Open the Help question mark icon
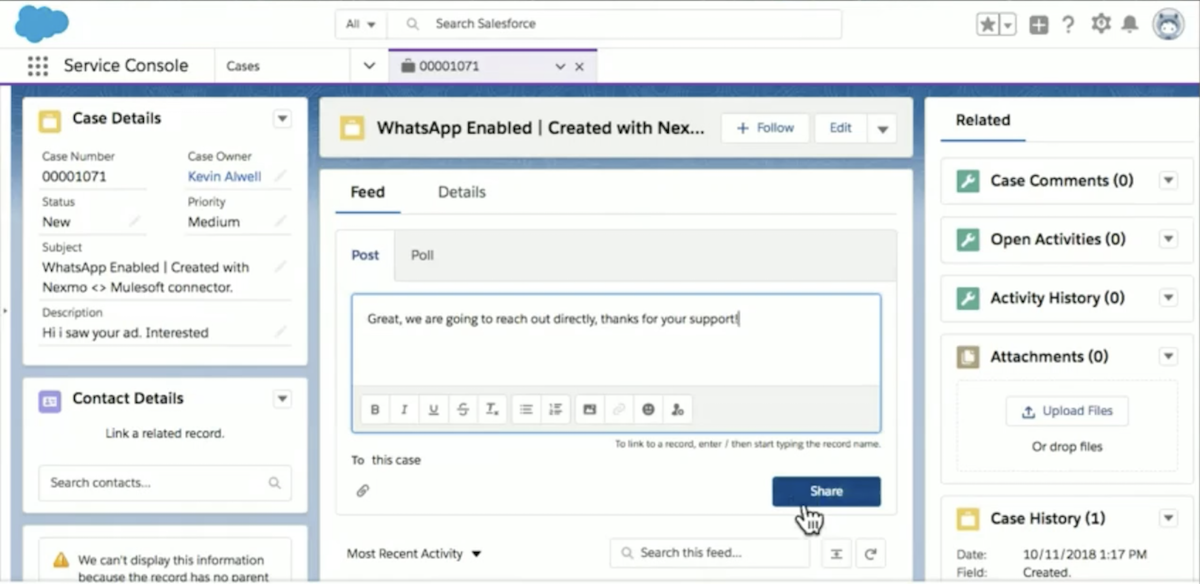Image resolution: width=1200 pixels, height=584 pixels. click(1068, 25)
